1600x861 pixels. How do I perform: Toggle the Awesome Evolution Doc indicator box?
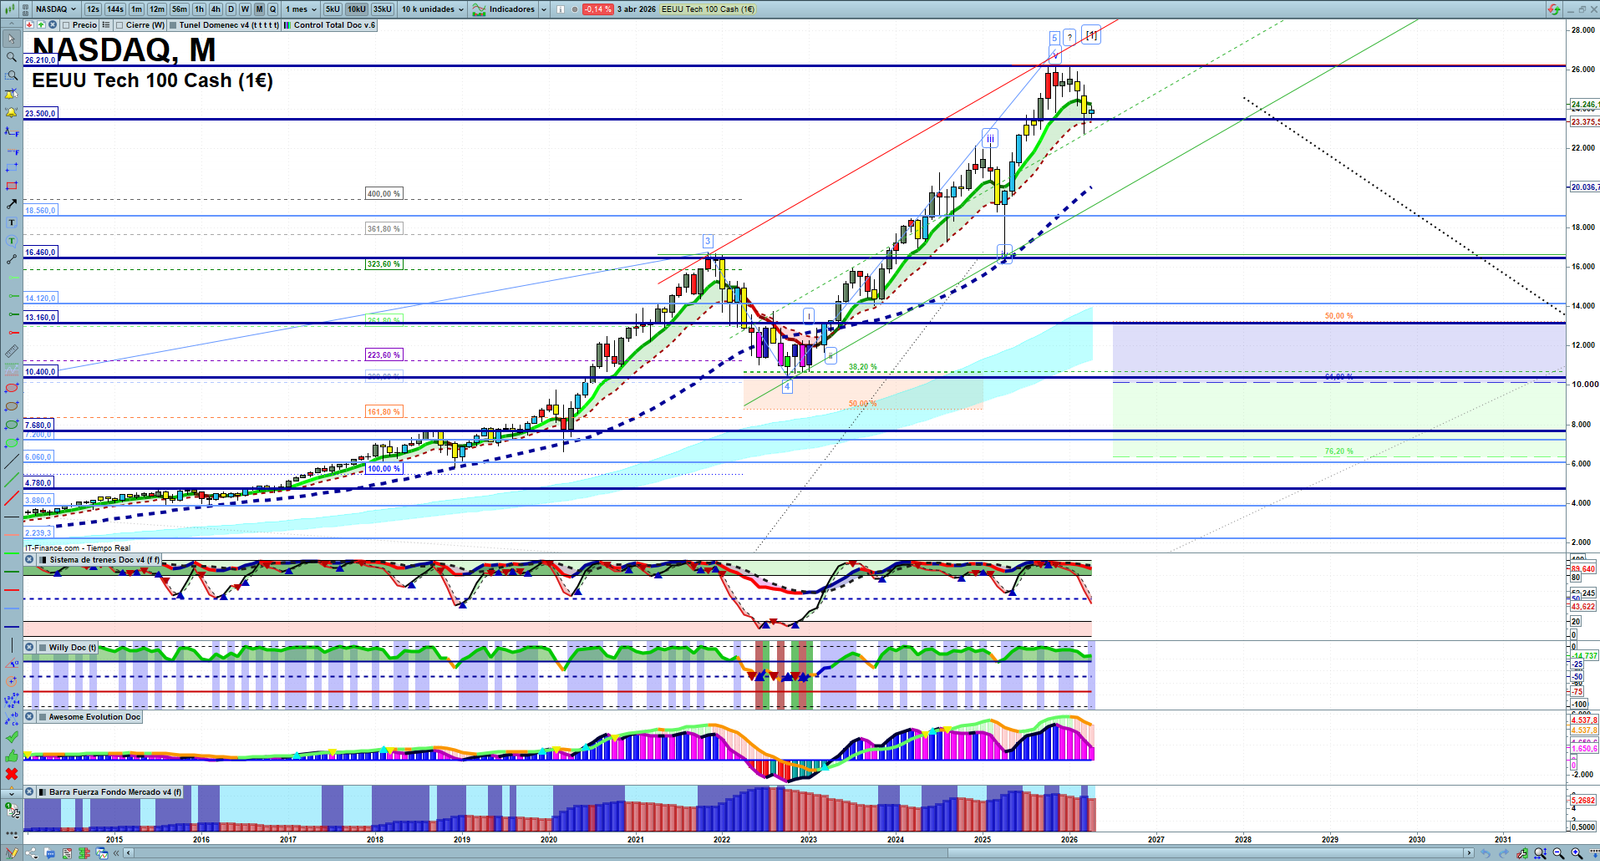click(x=43, y=717)
